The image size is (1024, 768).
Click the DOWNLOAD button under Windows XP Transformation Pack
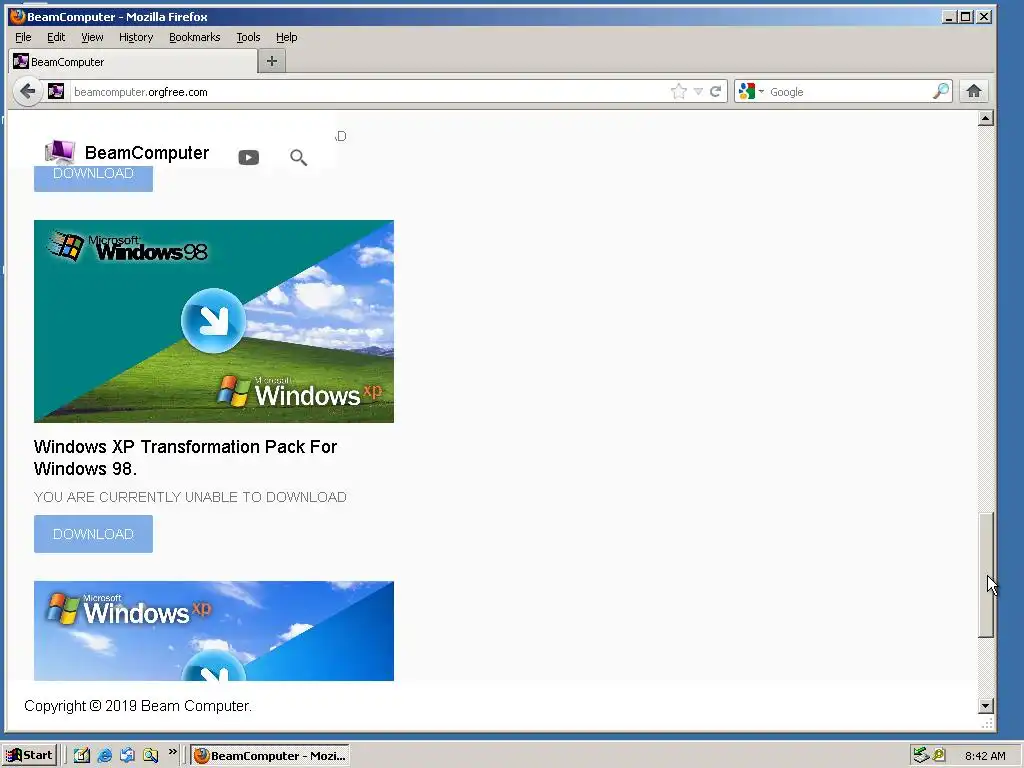point(93,534)
